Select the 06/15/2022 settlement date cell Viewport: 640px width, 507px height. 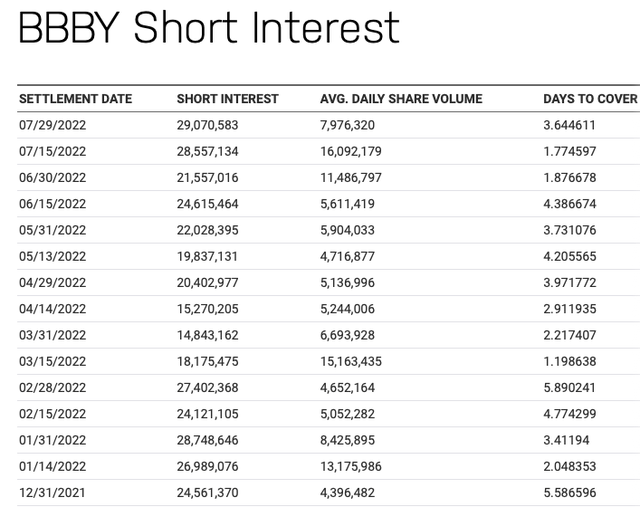pyautogui.click(x=53, y=203)
